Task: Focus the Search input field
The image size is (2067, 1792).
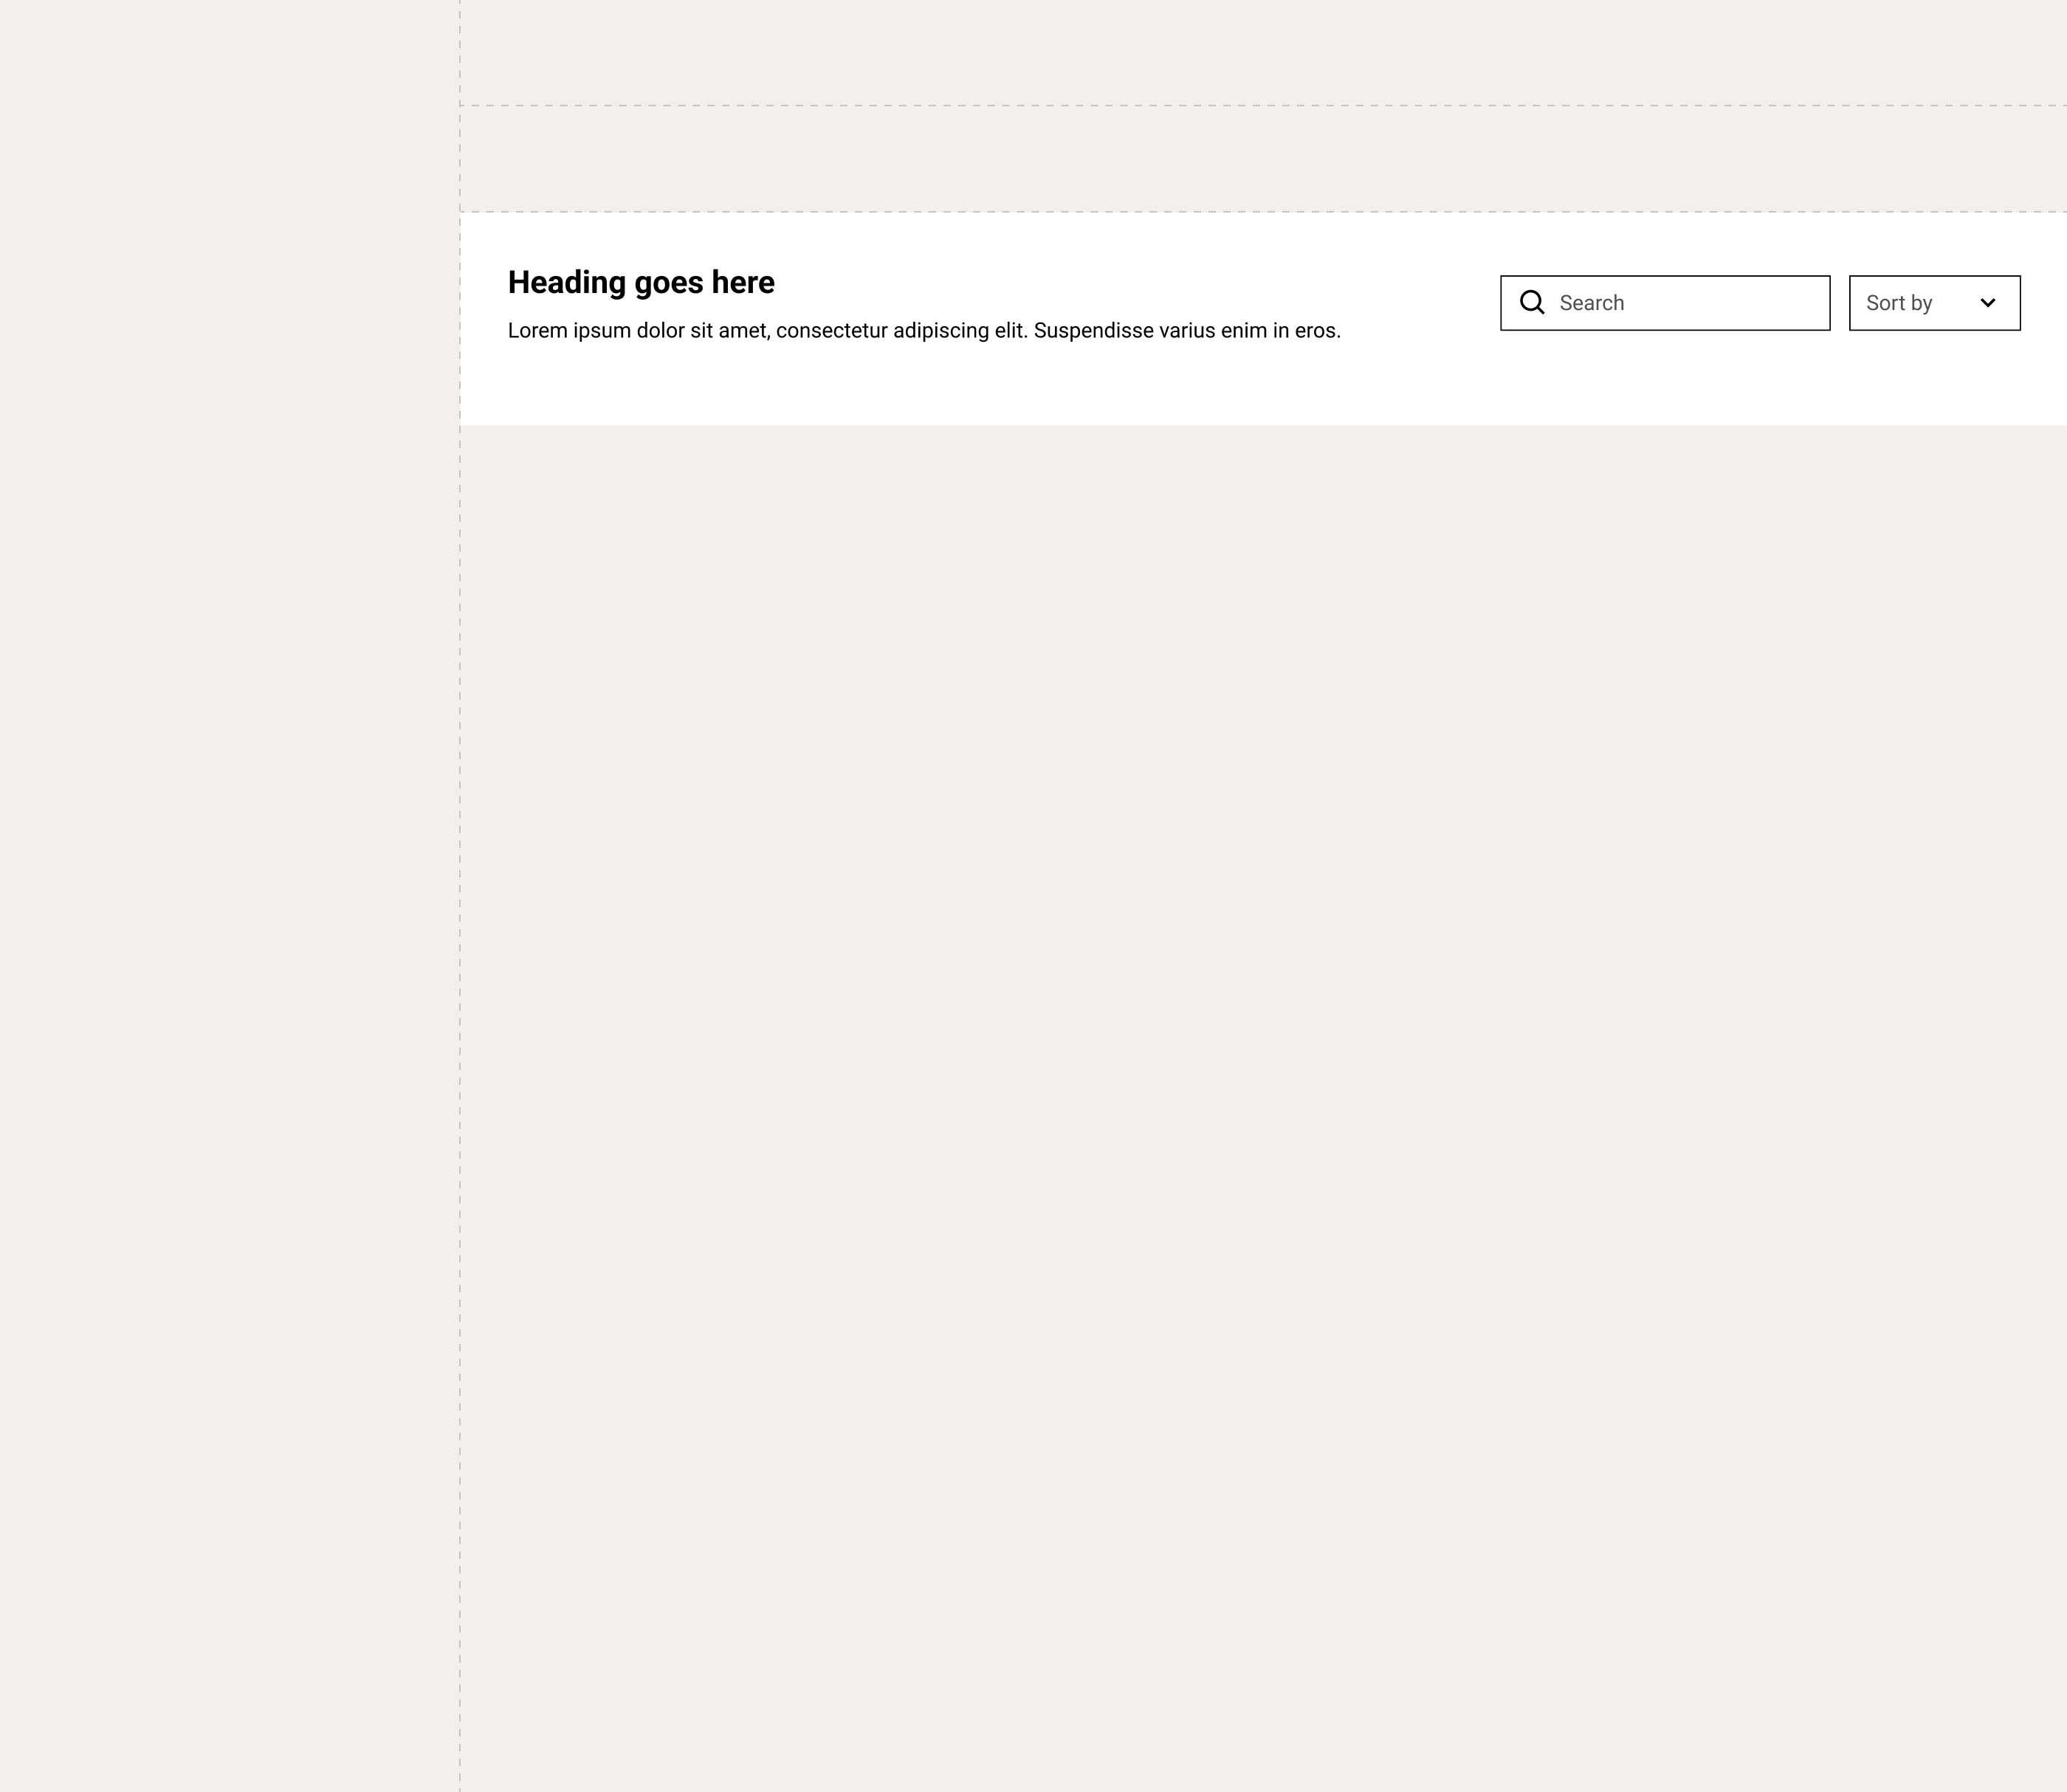Action: (x=1665, y=303)
